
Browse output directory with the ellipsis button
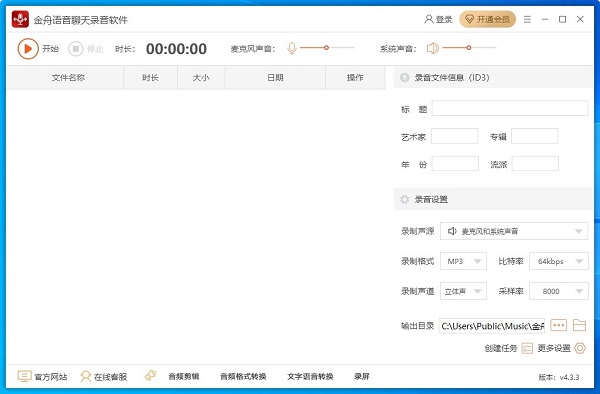[x=558, y=326]
